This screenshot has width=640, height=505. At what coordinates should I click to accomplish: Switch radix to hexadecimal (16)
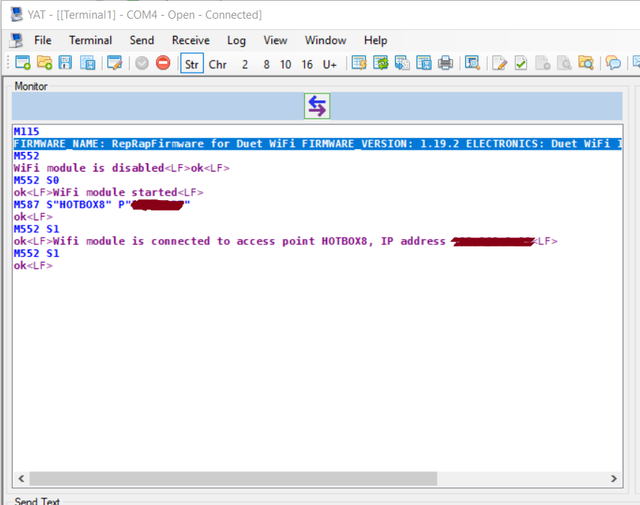[307, 65]
